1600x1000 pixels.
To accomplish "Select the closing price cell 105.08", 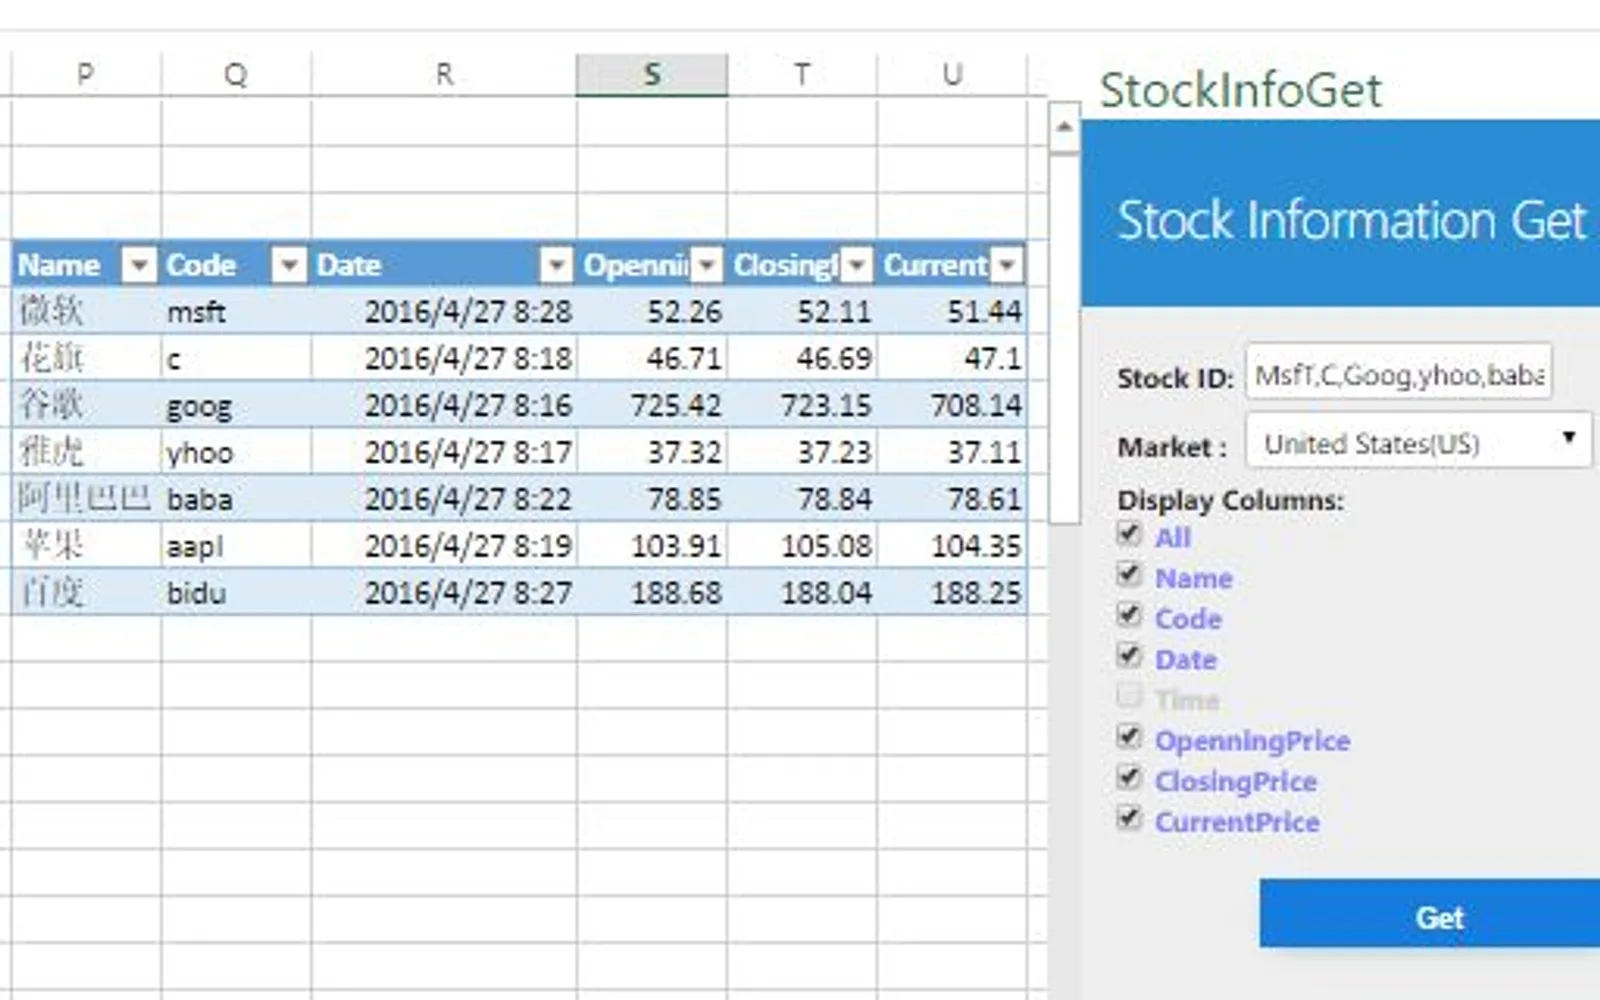I will click(x=802, y=545).
